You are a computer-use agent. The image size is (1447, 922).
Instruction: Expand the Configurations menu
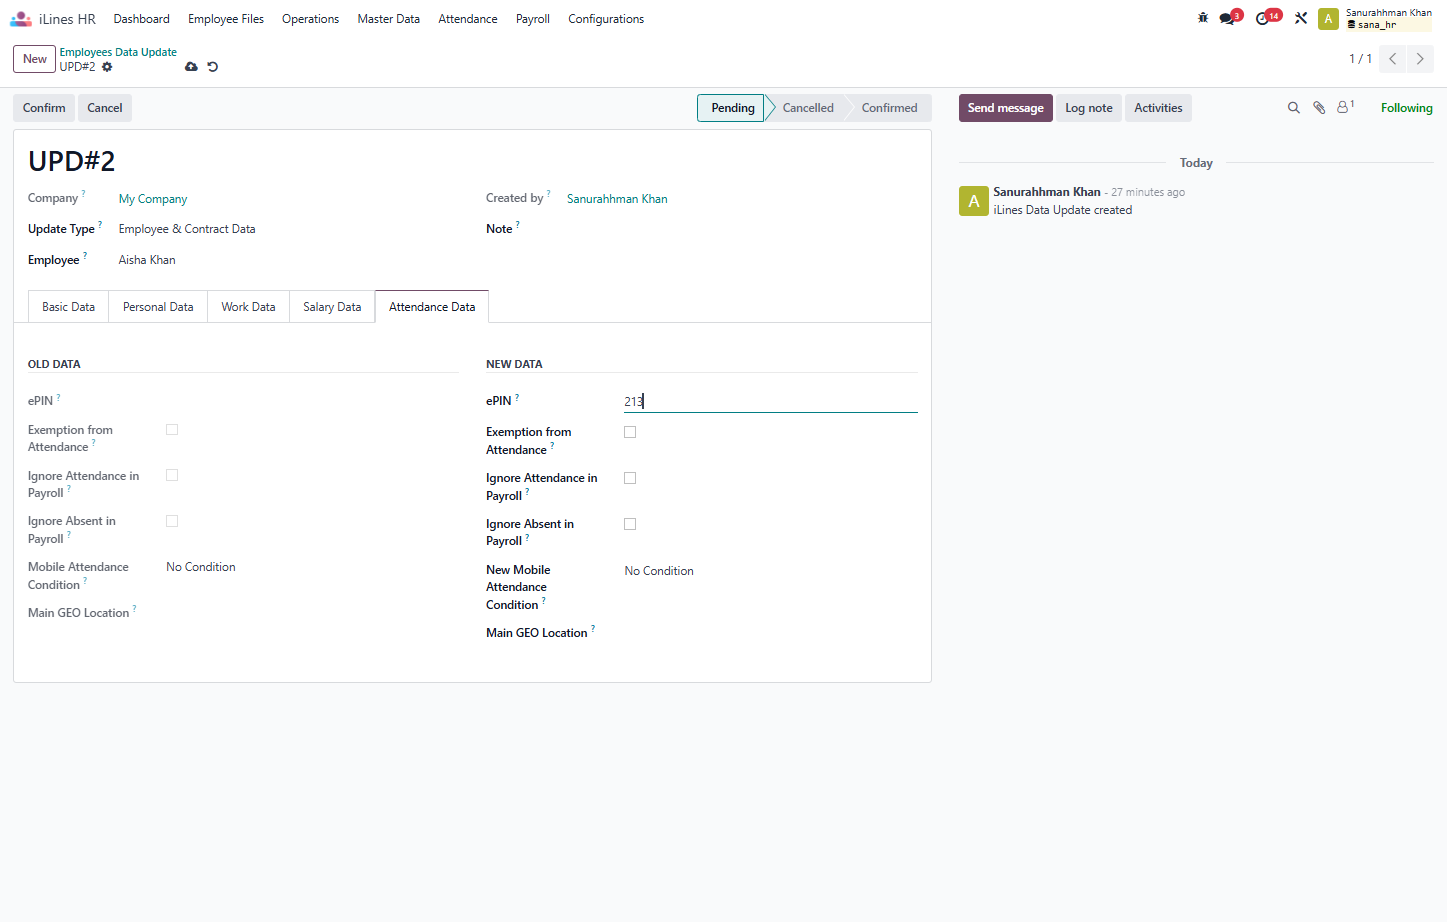(606, 19)
